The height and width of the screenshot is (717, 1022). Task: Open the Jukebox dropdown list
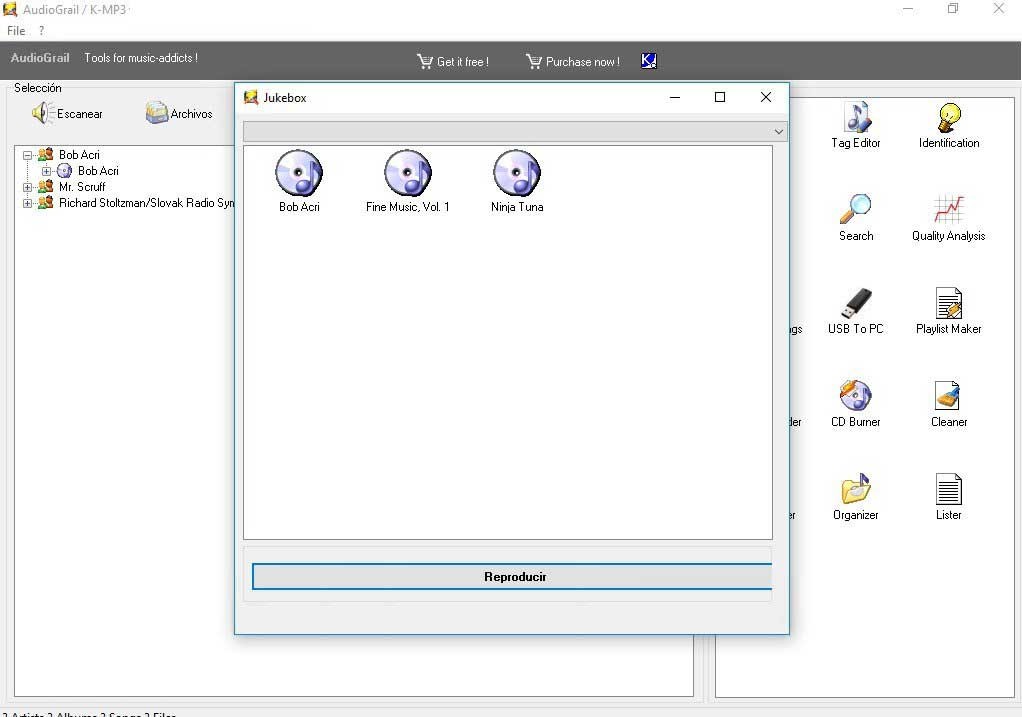[778, 132]
